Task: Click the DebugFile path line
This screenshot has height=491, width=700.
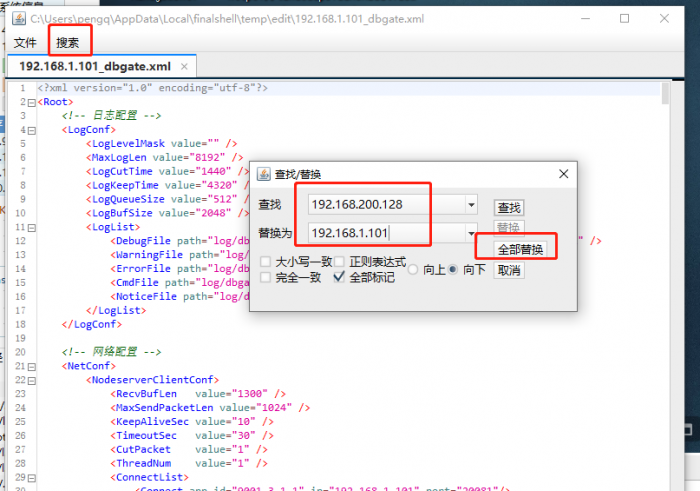Action: point(179,241)
